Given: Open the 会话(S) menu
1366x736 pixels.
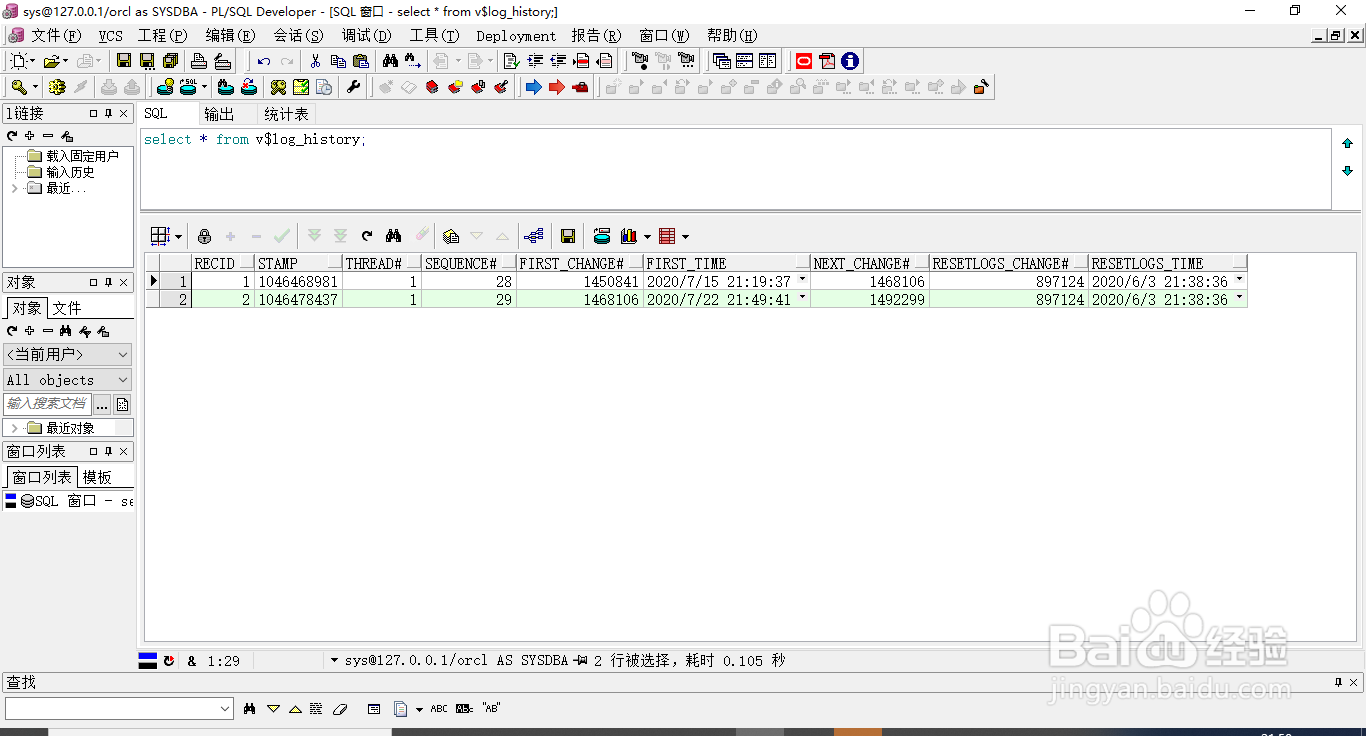Looking at the screenshot, I should pos(298,35).
